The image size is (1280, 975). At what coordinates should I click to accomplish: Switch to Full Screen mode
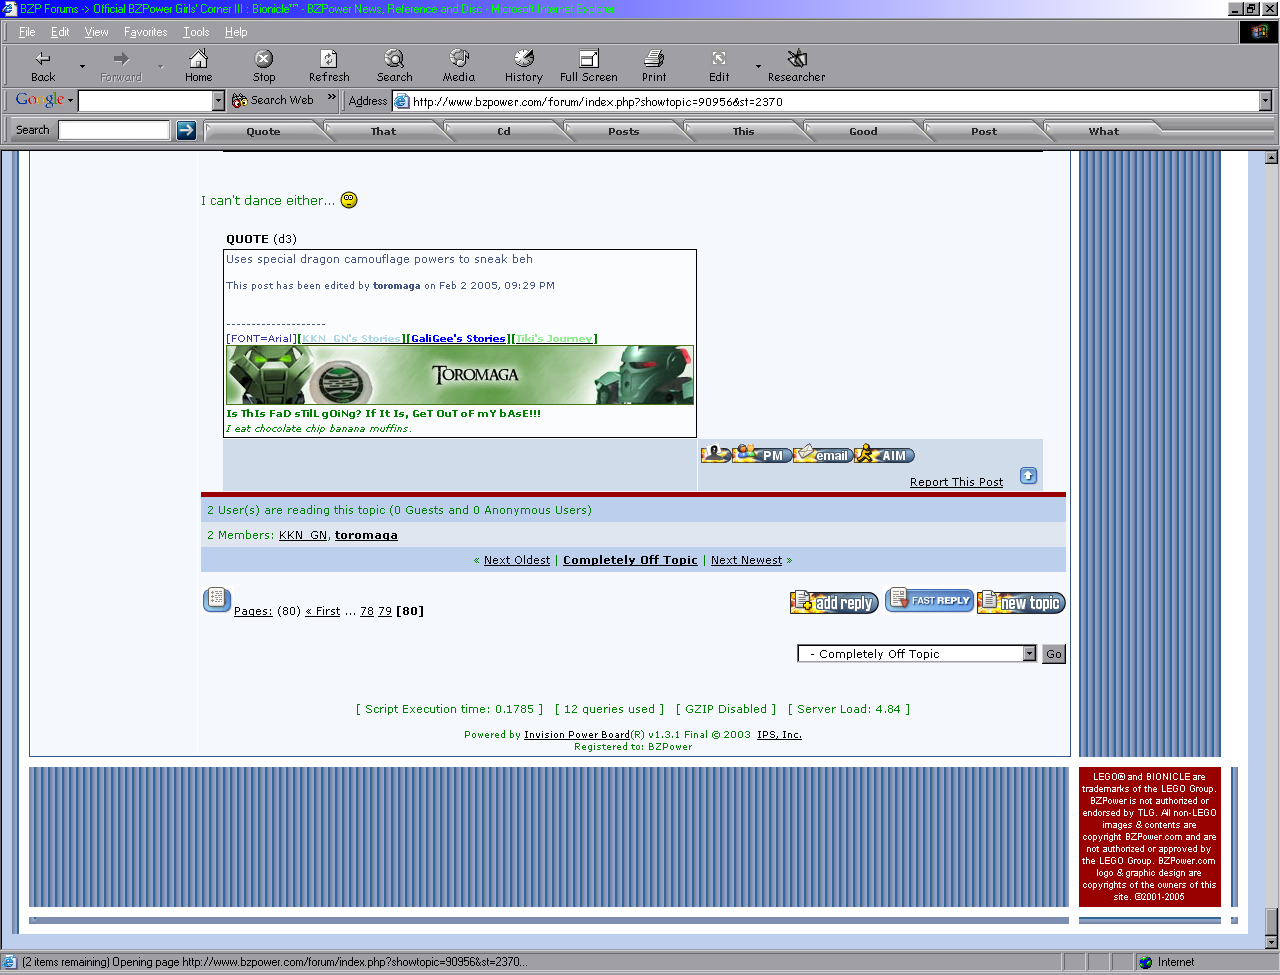[587, 65]
